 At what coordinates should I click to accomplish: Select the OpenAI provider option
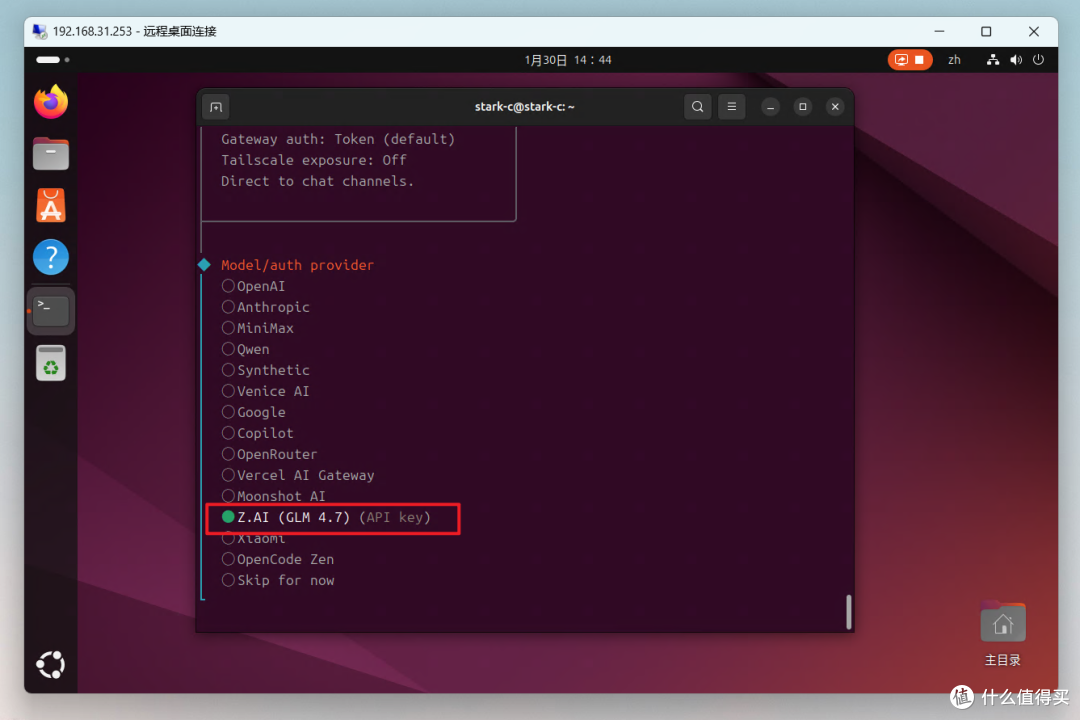tap(253, 286)
